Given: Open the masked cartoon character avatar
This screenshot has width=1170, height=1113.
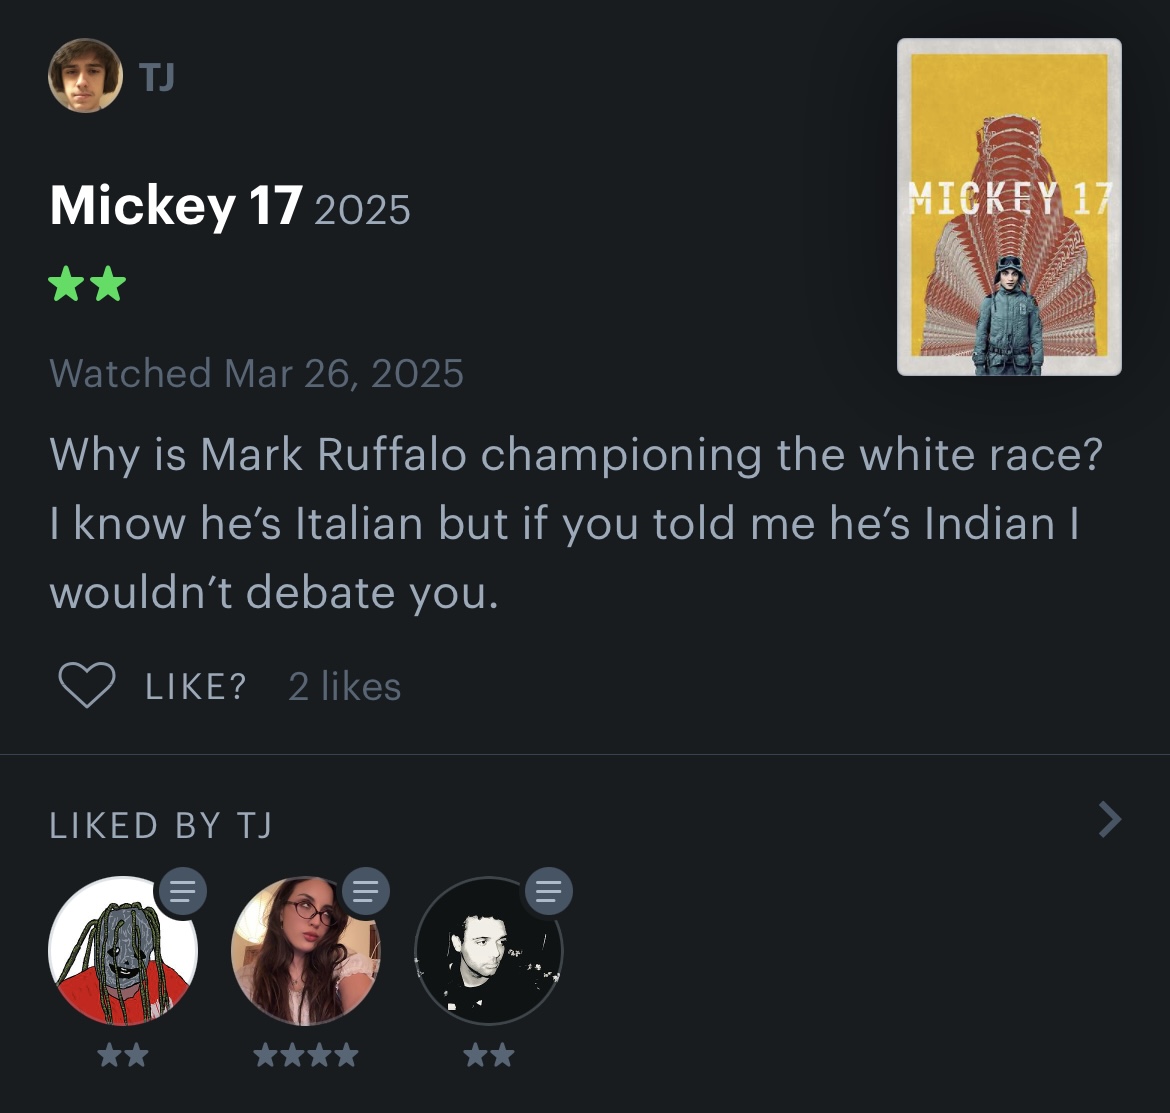Looking at the screenshot, I should pos(122,950).
